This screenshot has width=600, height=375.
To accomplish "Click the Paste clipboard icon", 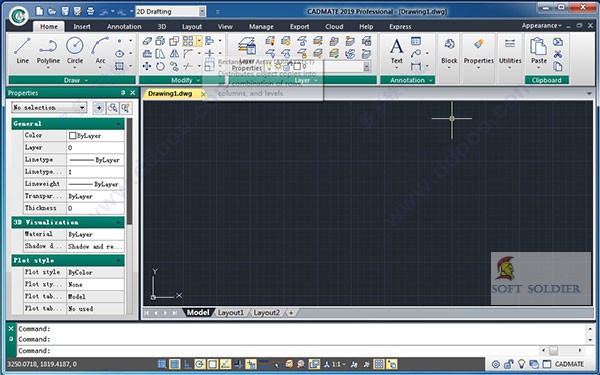I will coord(538,50).
